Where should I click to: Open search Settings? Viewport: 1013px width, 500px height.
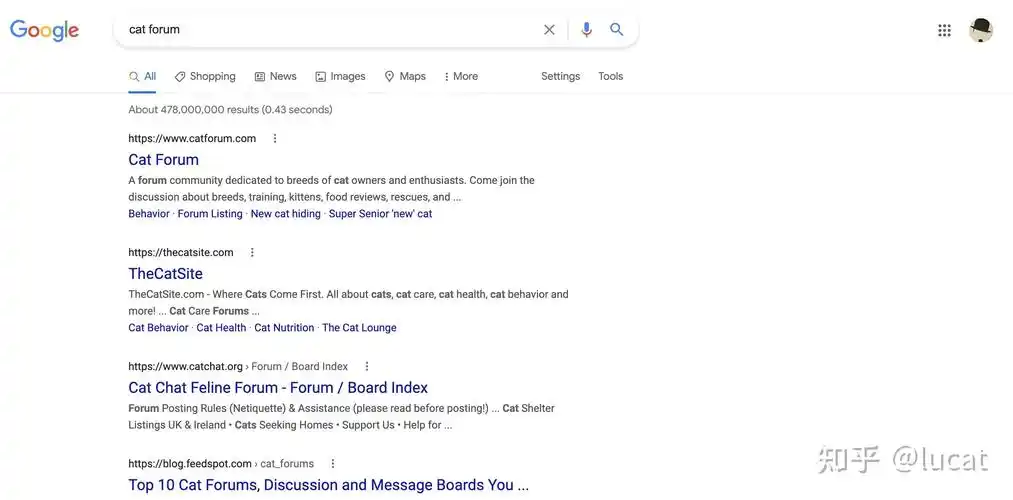[560, 77]
